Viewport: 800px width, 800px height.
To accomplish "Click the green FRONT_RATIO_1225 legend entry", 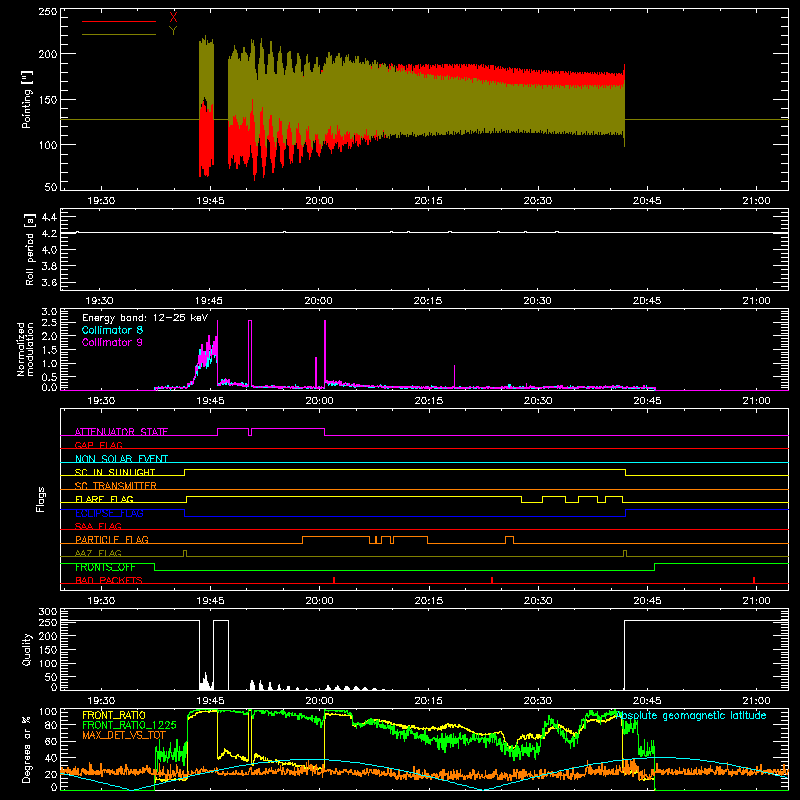I will [x=129, y=725].
